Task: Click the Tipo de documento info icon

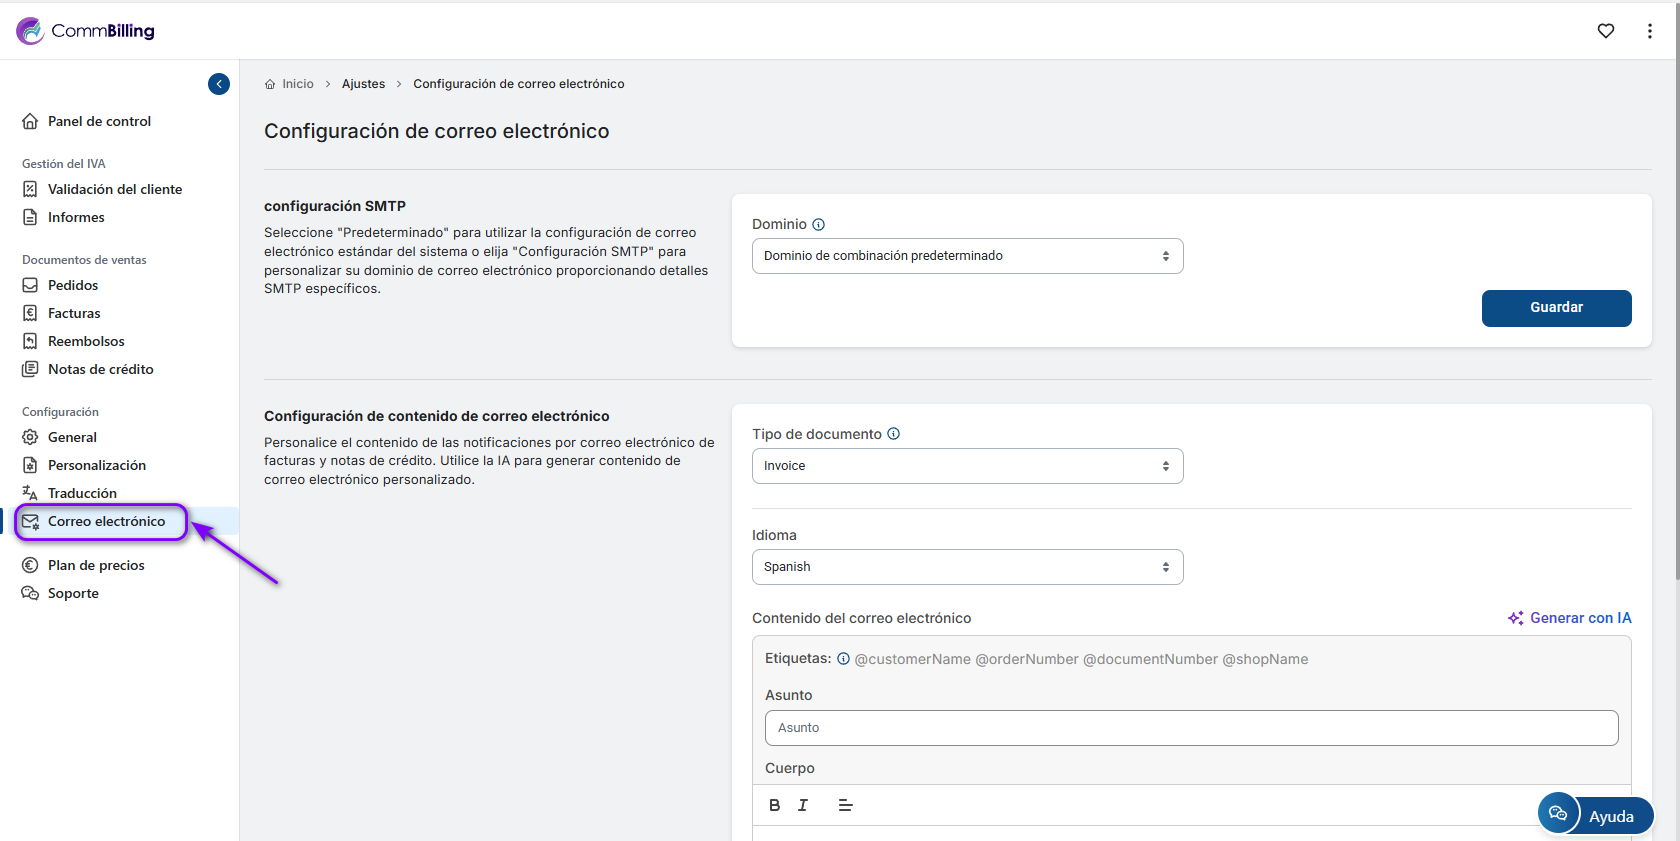Action: click(x=894, y=434)
